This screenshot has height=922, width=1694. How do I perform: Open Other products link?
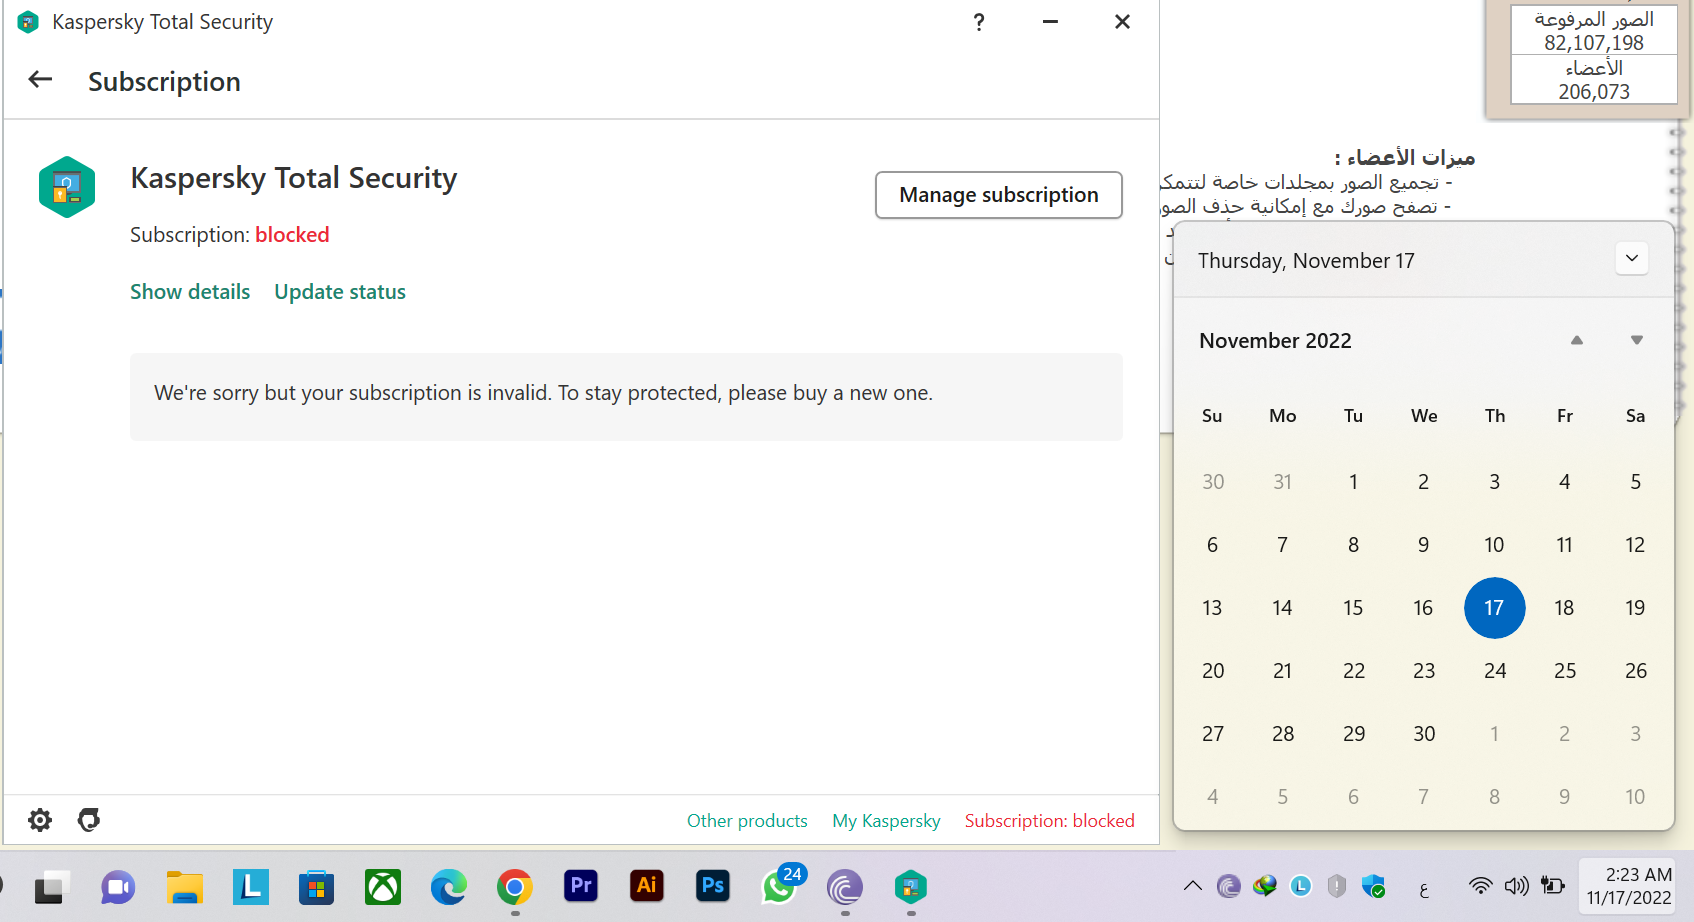click(747, 821)
